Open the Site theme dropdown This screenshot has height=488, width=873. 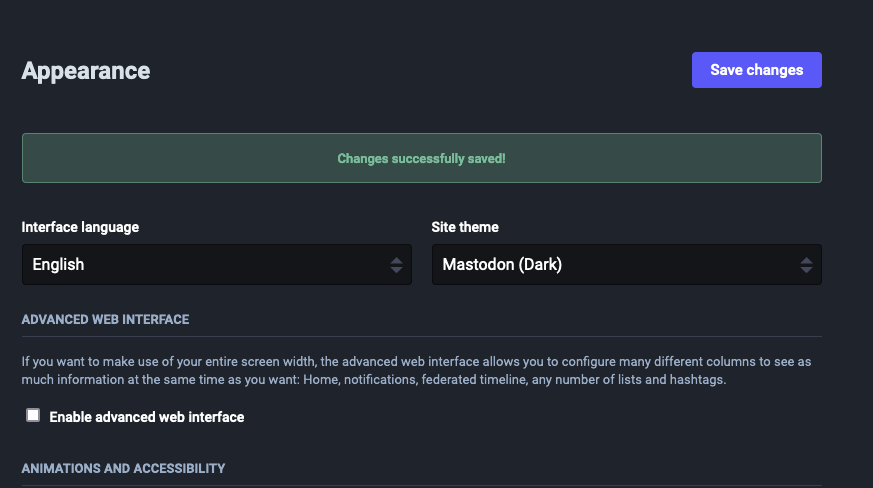[x=626, y=265]
